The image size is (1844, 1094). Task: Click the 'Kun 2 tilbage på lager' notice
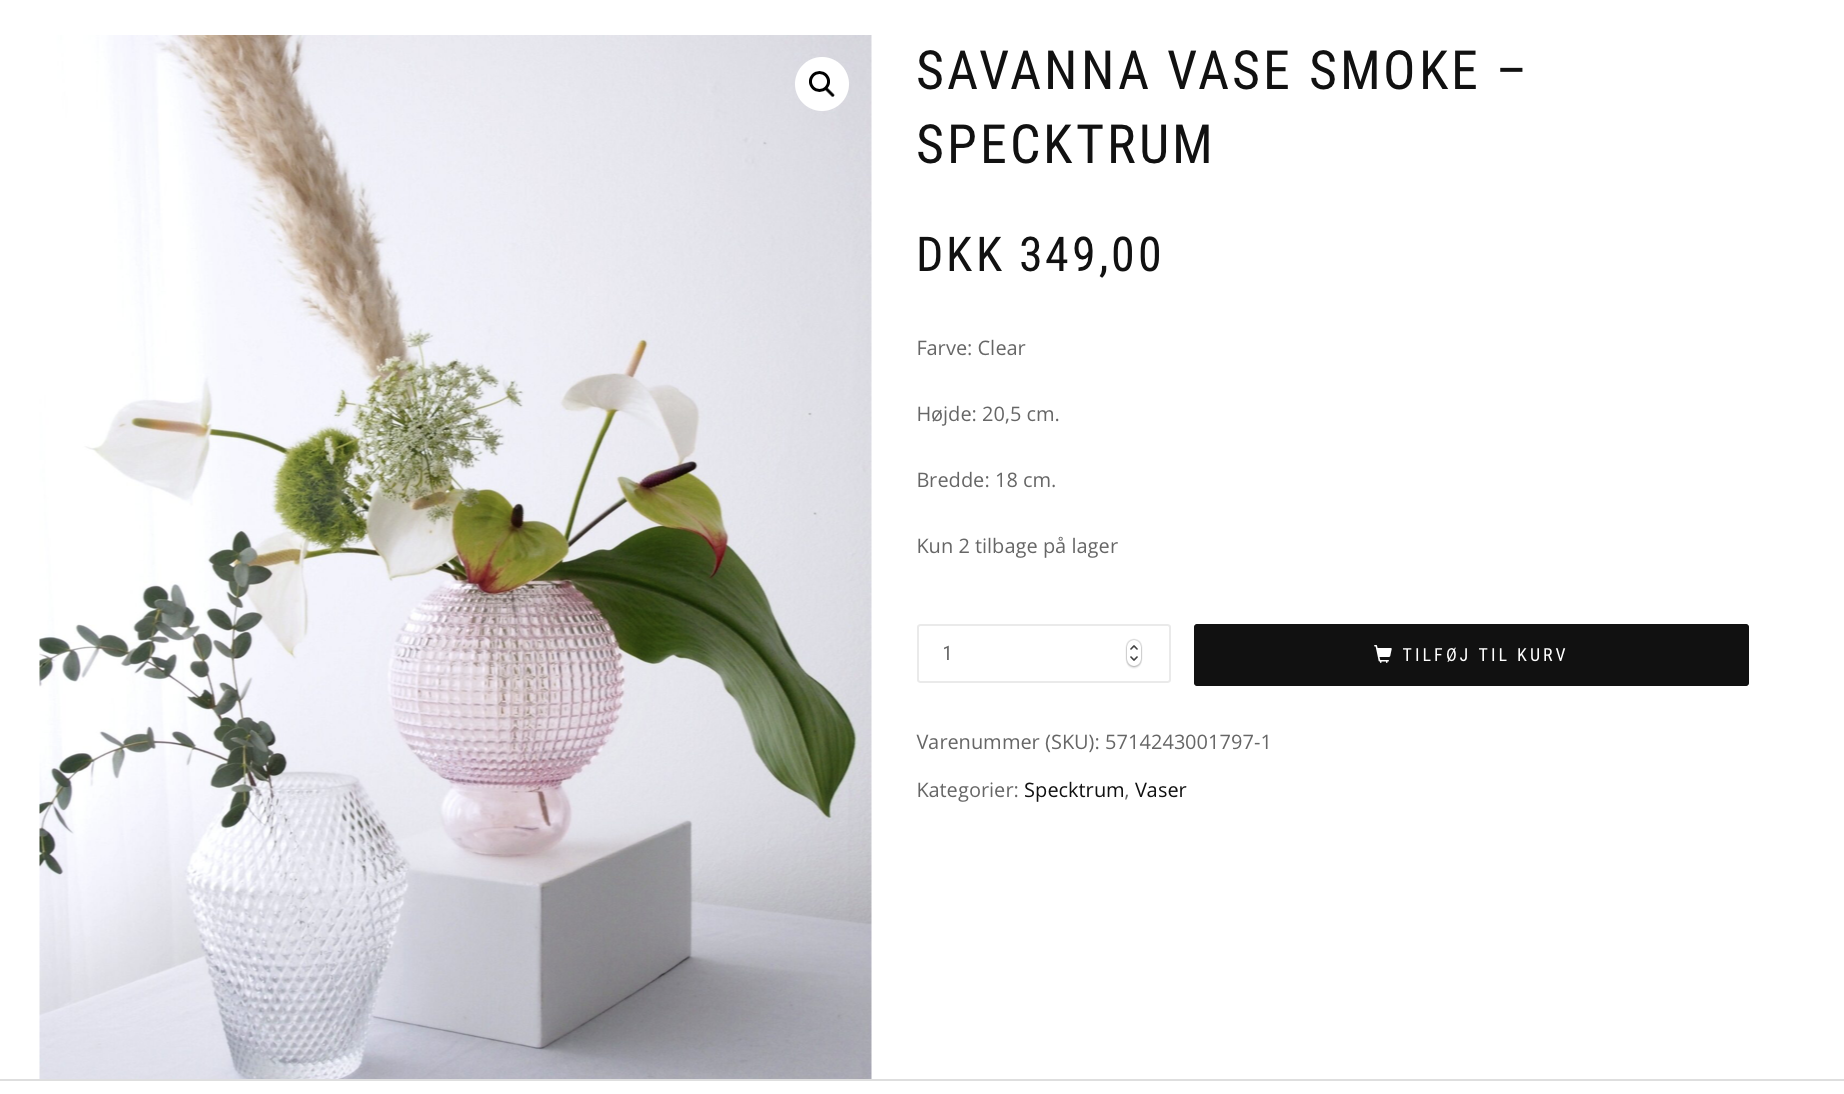click(1017, 546)
